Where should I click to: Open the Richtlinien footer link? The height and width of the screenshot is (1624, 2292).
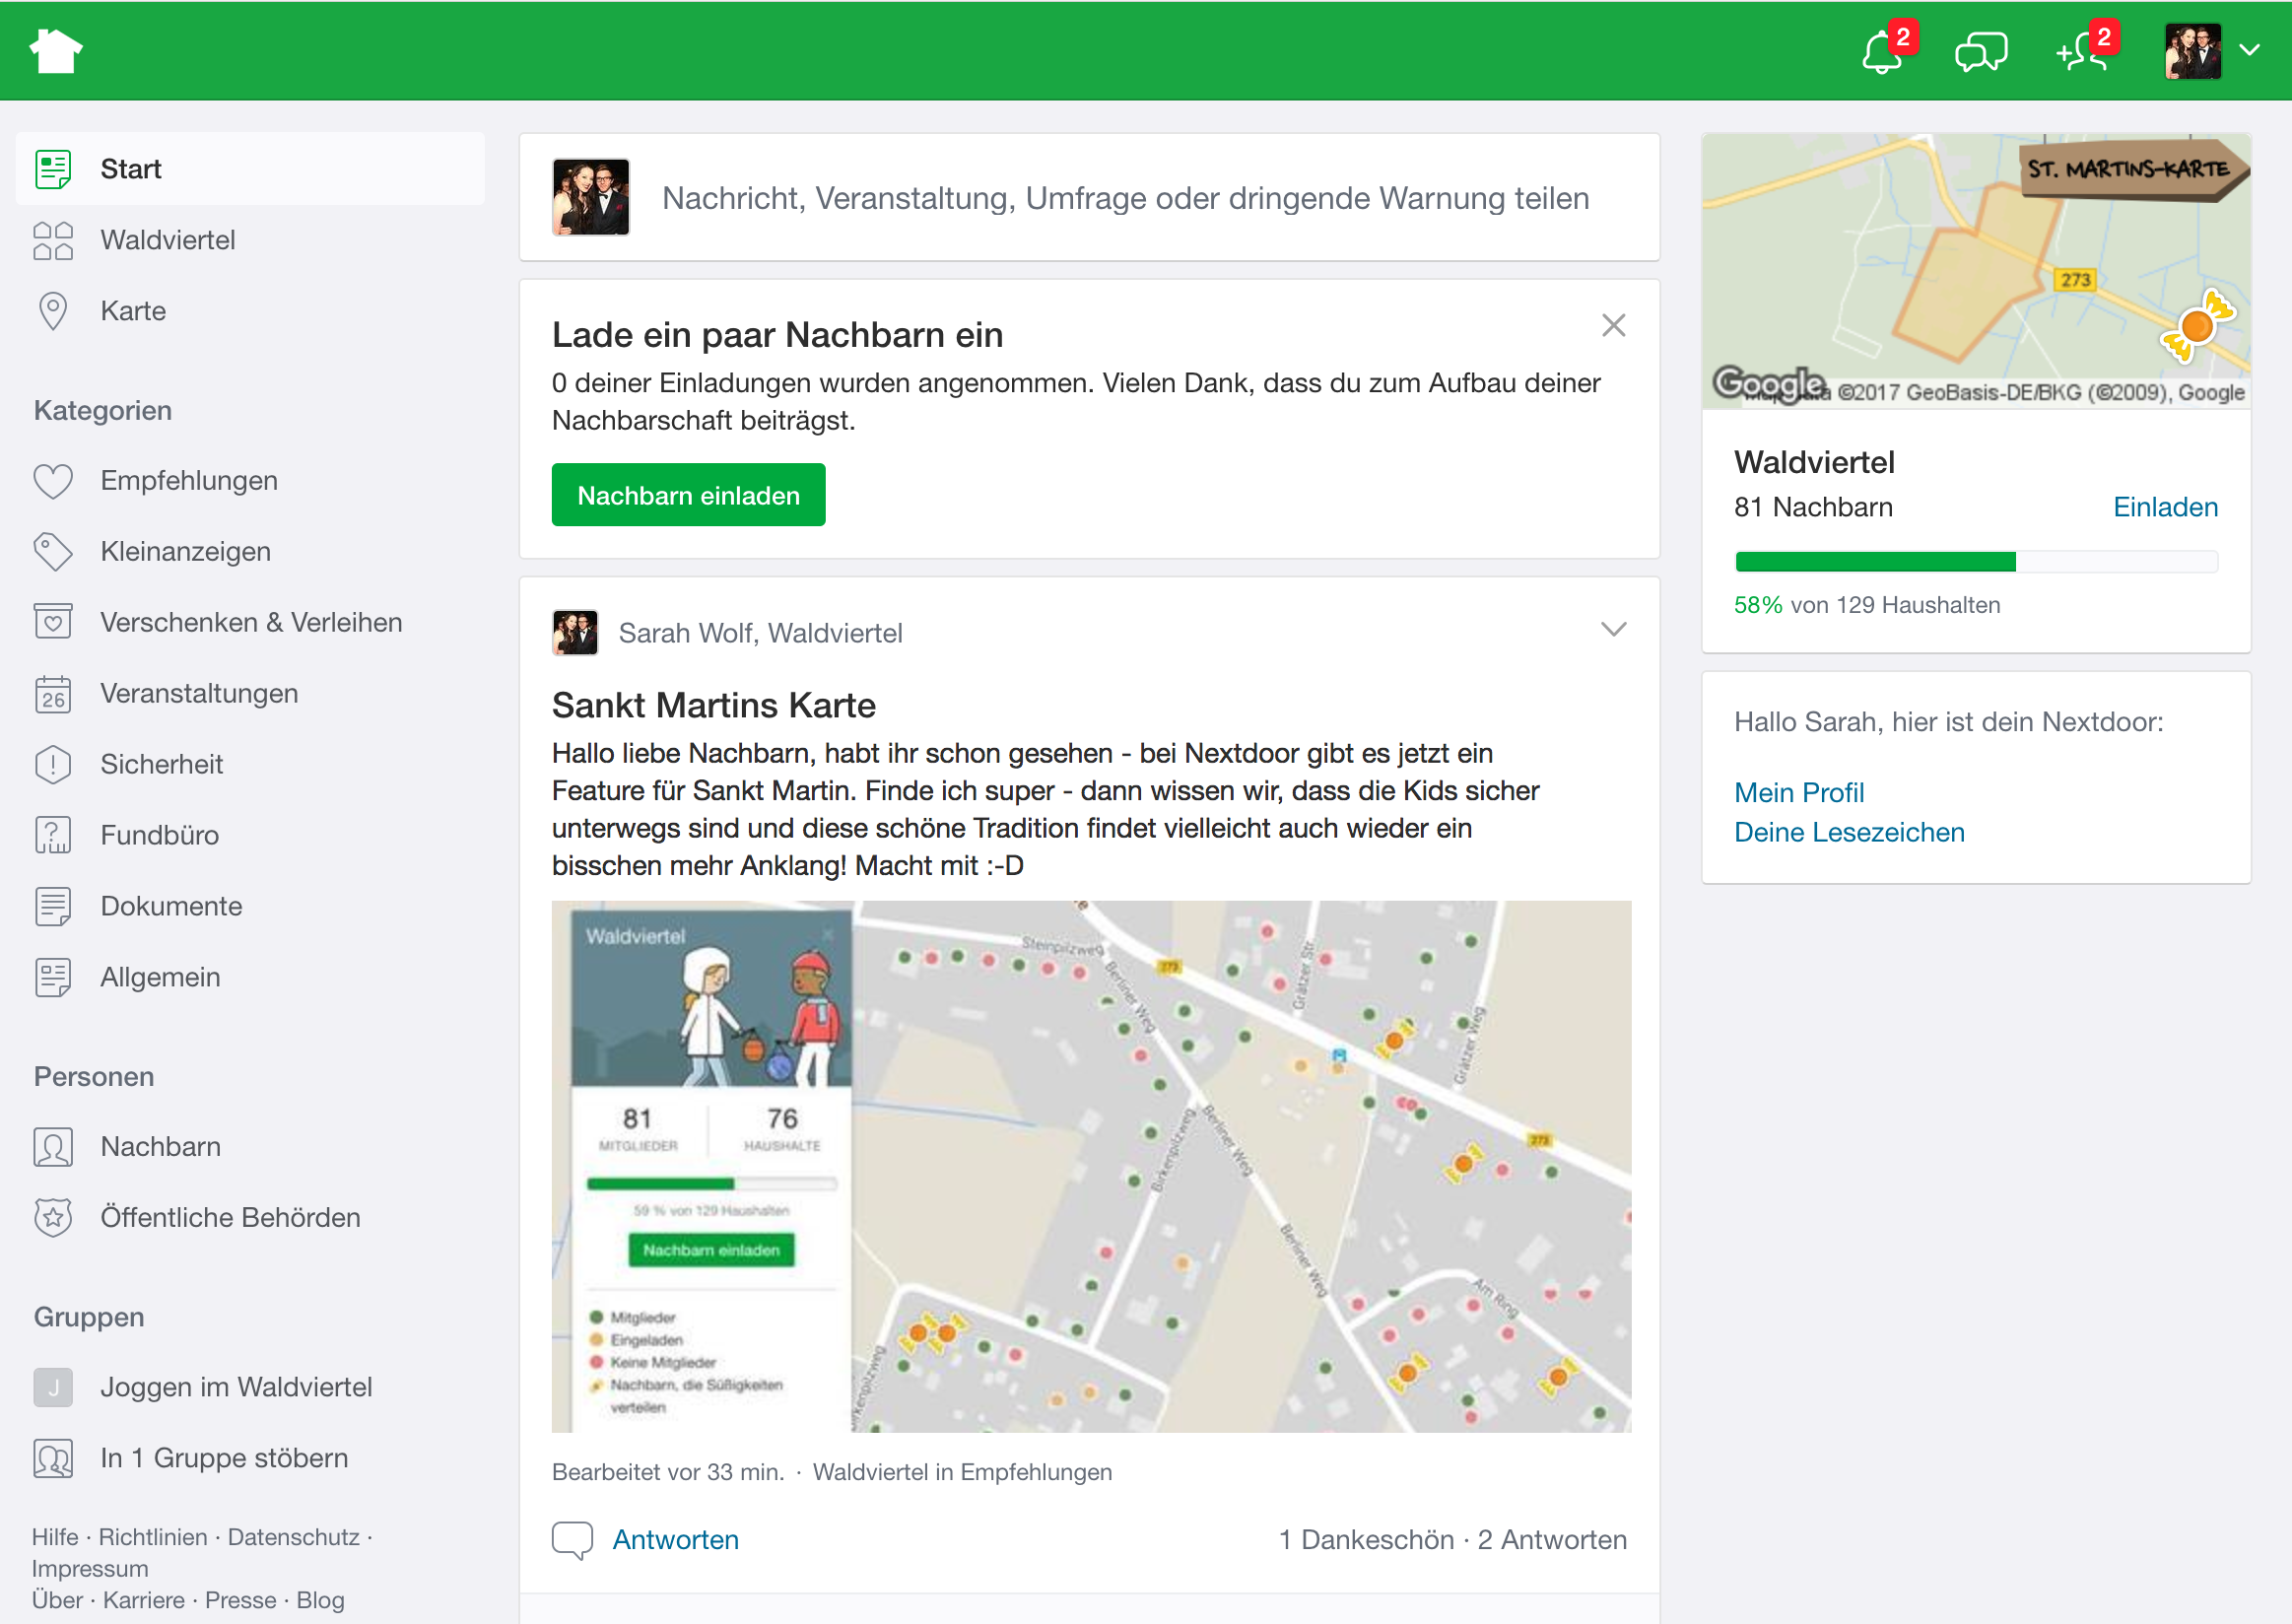click(153, 1538)
